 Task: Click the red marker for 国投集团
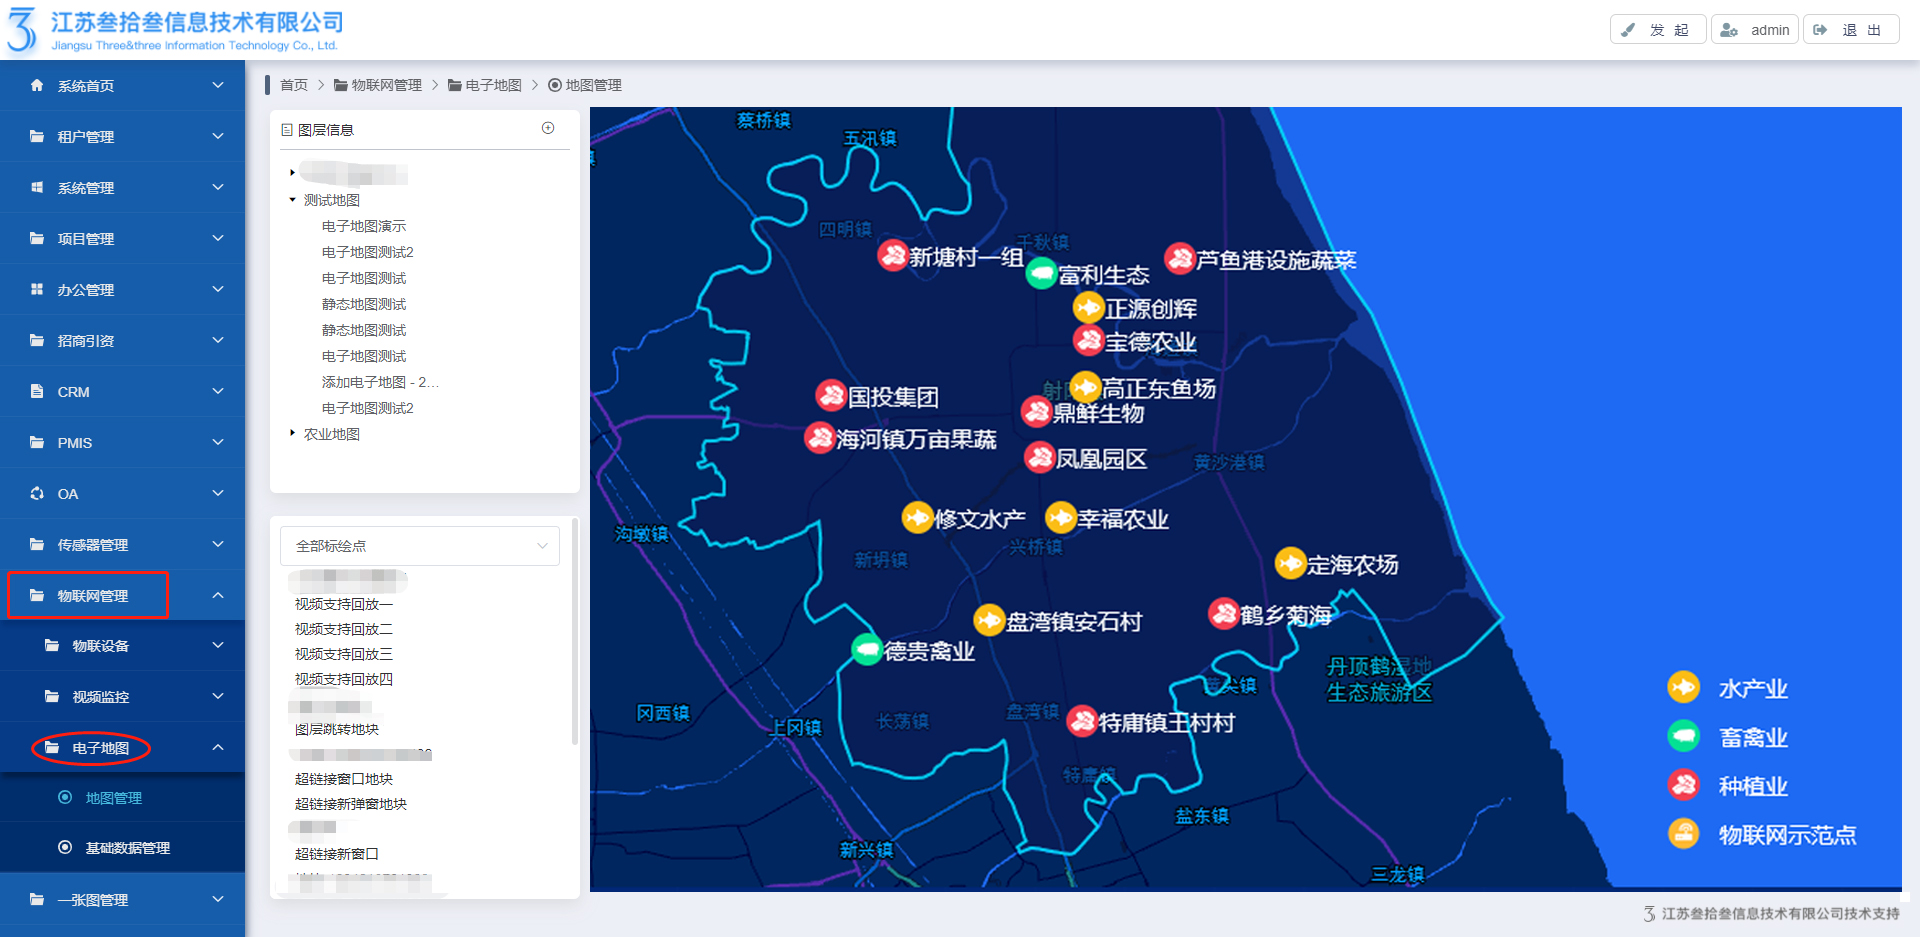pos(831,396)
